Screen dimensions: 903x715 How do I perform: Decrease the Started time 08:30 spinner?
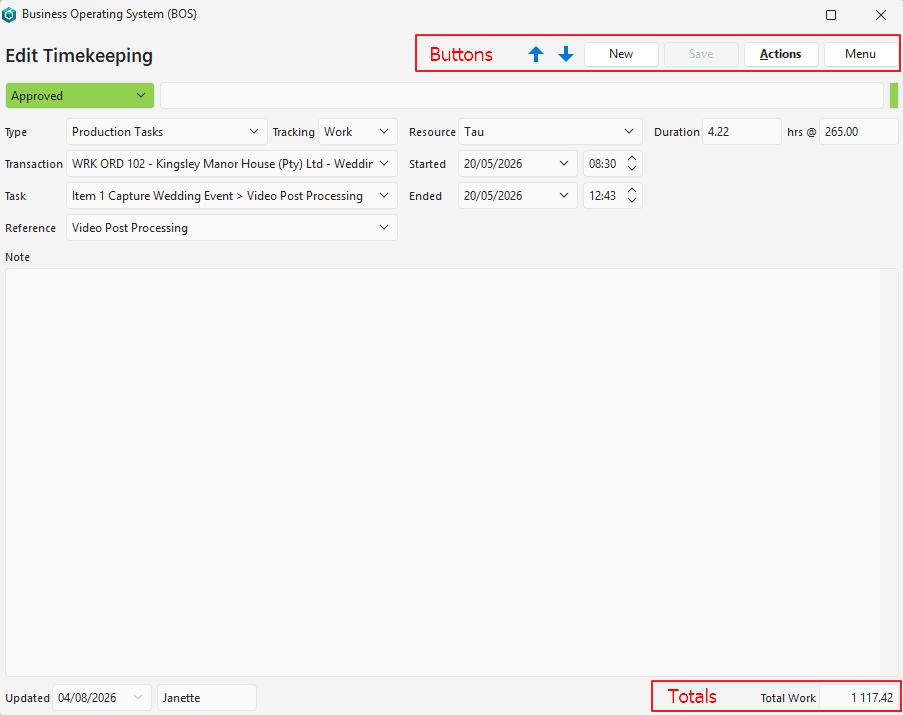pyautogui.click(x=632, y=169)
